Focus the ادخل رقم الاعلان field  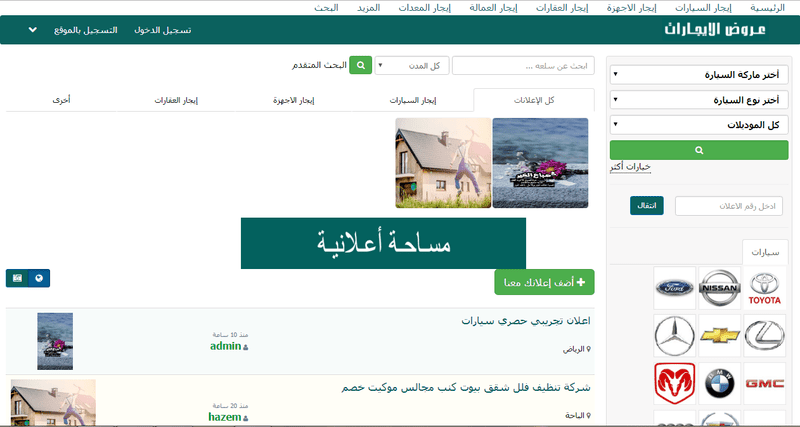pyautogui.click(x=729, y=206)
